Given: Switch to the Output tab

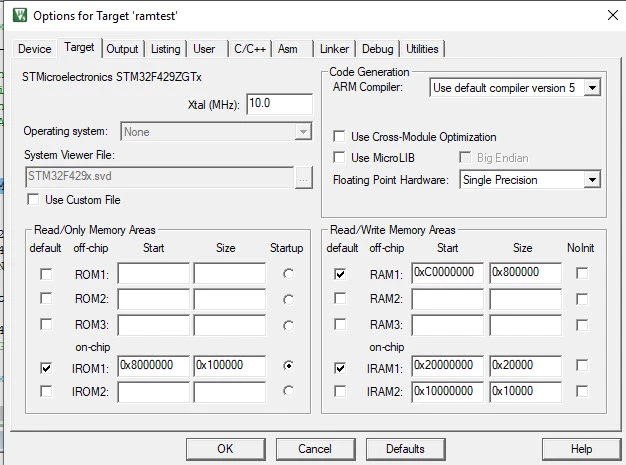Looking at the screenshot, I should (x=122, y=49).
